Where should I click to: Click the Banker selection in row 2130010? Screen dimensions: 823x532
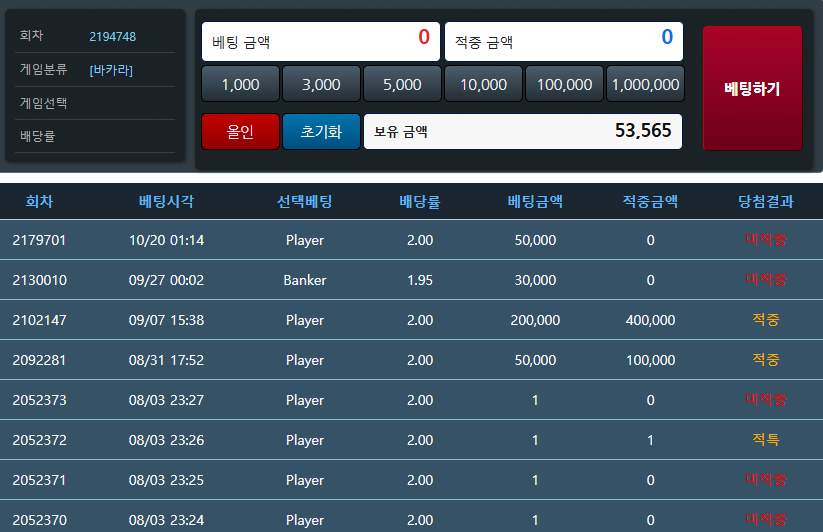tap(304, 280)
